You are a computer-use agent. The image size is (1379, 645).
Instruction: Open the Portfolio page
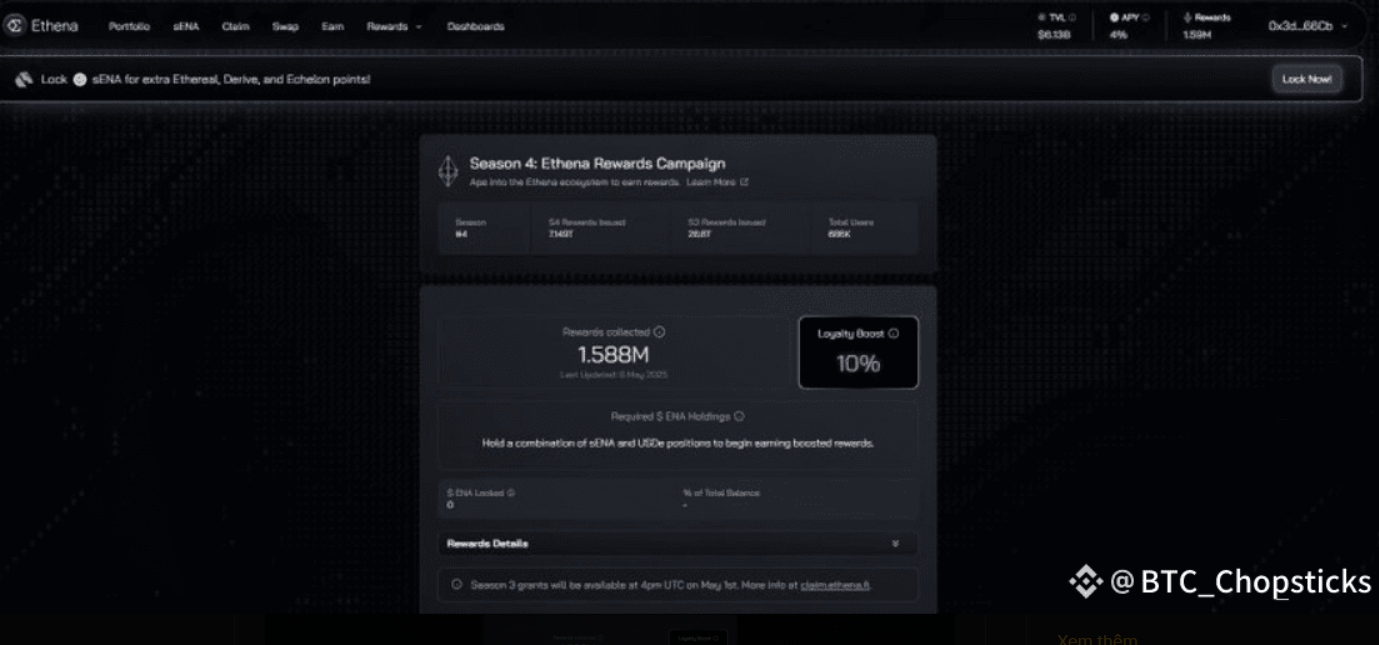pos(129,27)
